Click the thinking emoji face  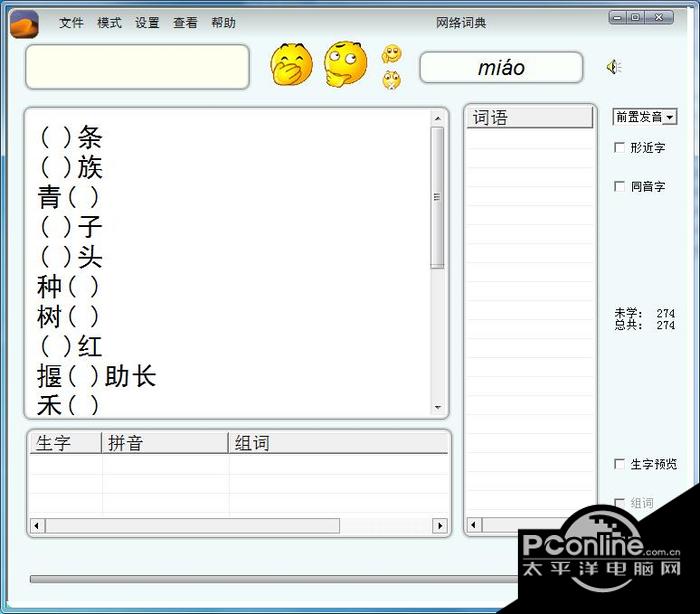pos(345,64)
